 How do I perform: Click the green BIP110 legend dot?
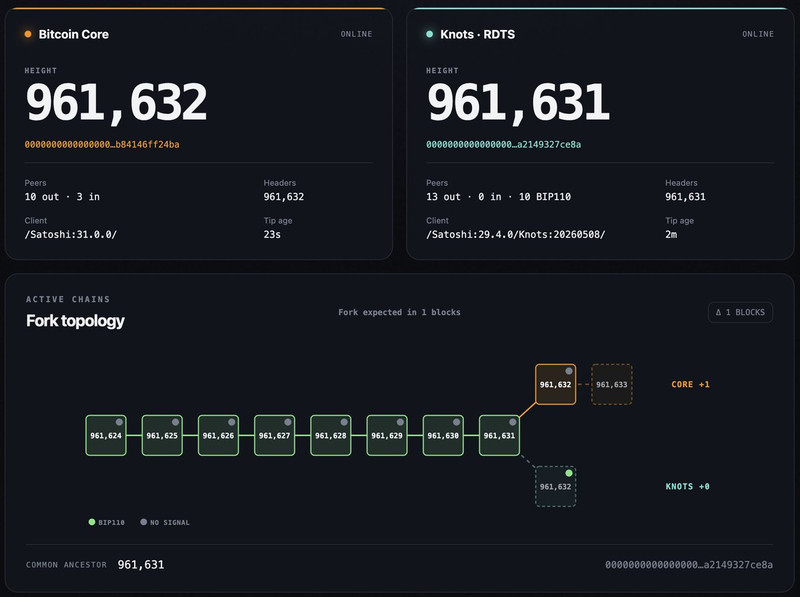[x=92, y=522]
